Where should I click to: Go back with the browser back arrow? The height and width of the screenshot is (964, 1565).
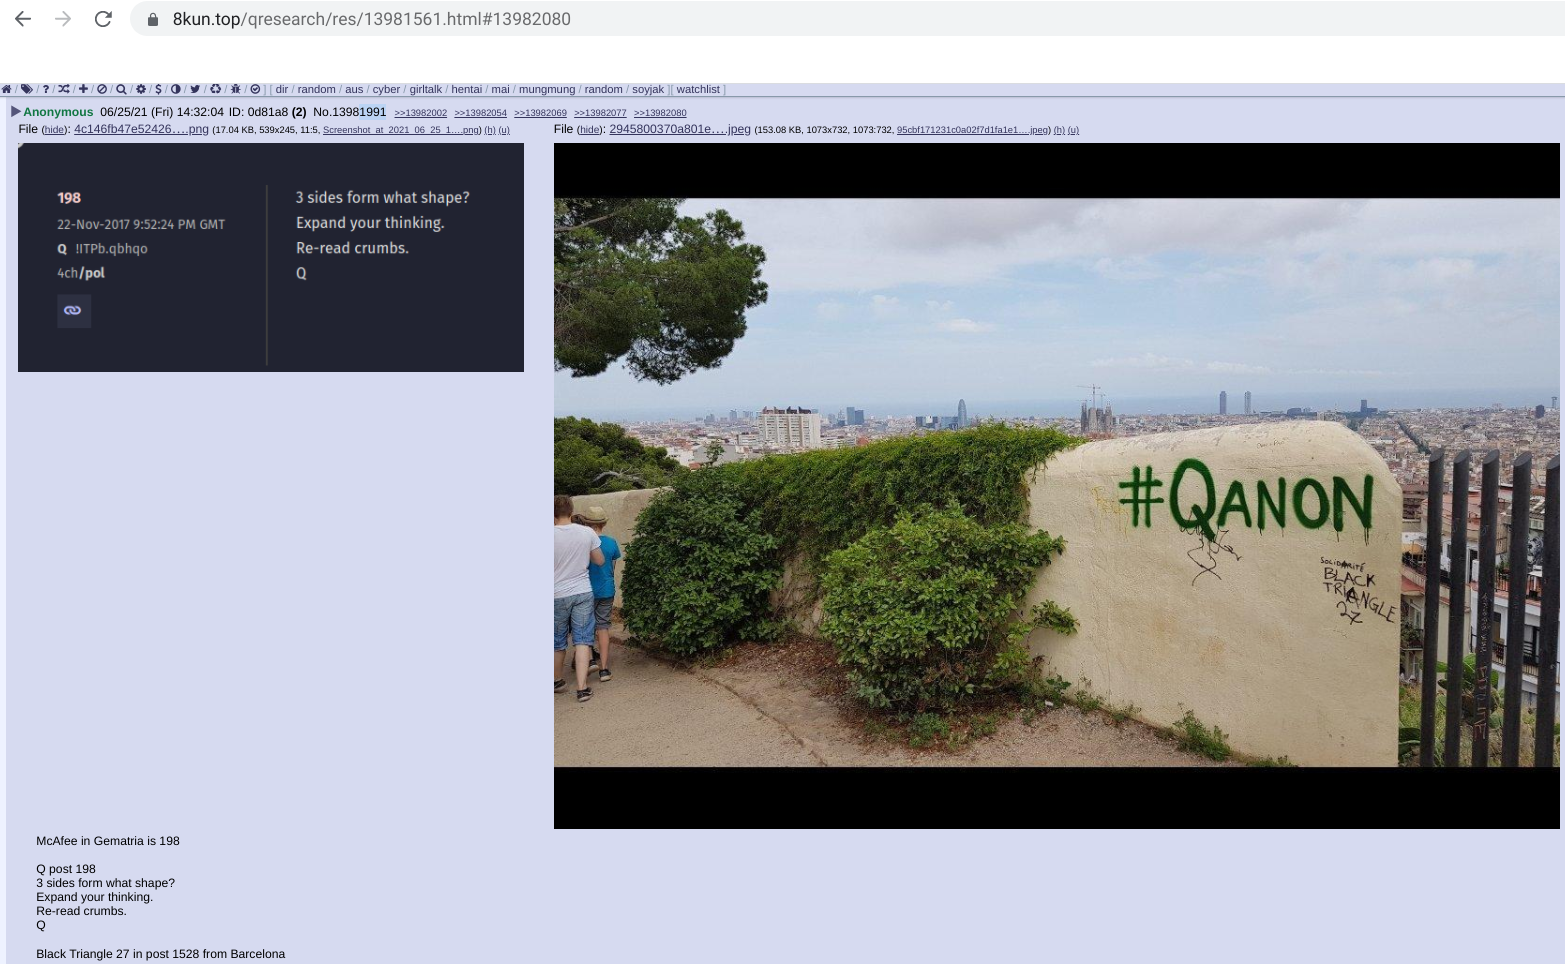click(23, 19)
